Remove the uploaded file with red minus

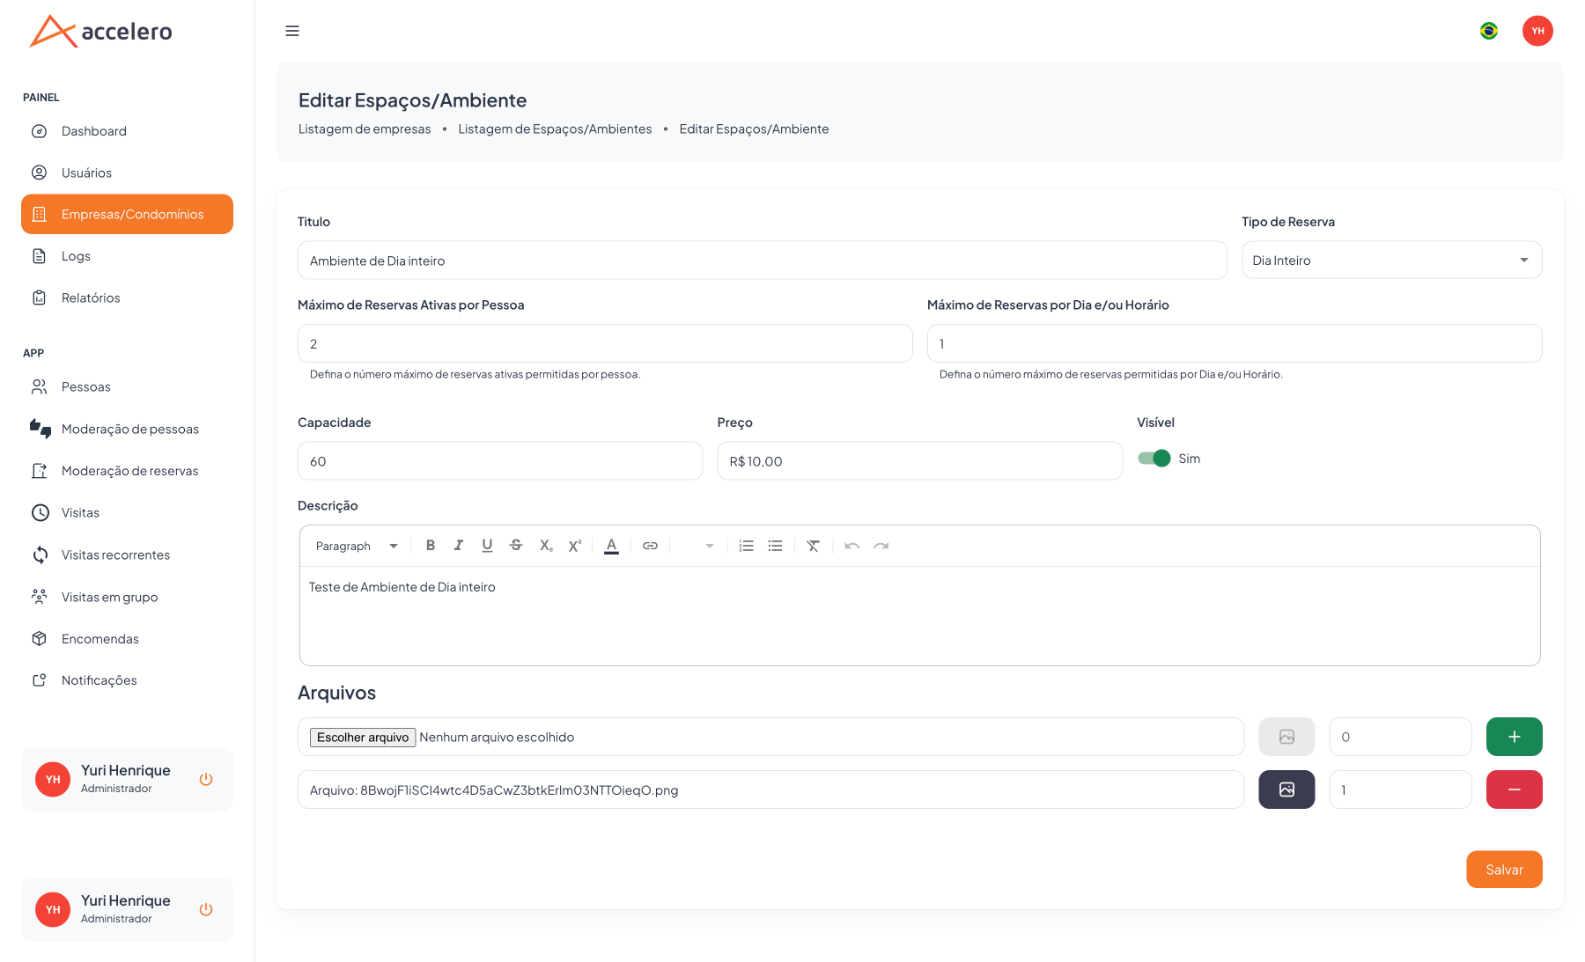[x=1514, y=790]
